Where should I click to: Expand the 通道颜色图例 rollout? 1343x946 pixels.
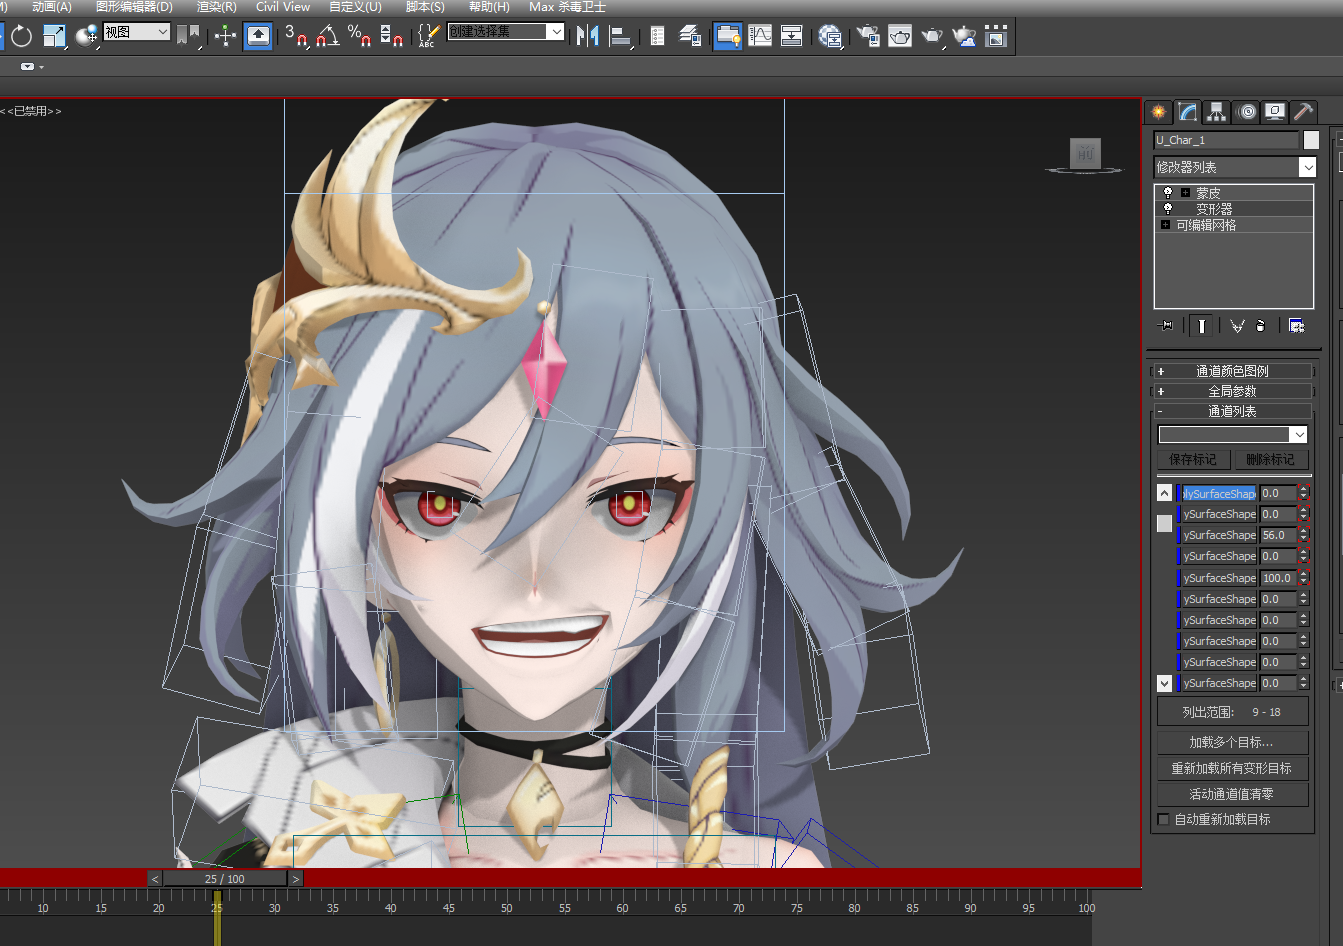1232,371
